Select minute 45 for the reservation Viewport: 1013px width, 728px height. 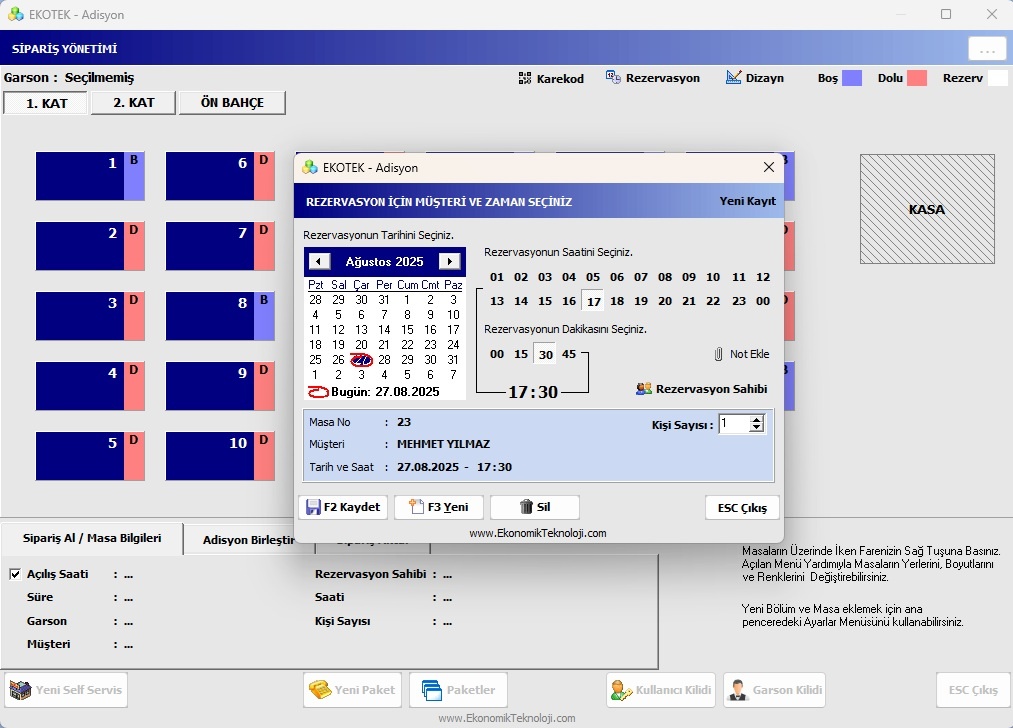569,354
